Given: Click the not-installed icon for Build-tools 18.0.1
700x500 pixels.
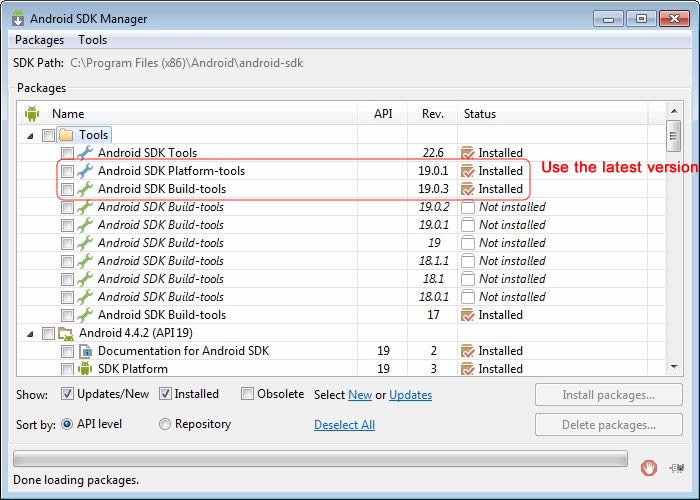Looking at the screenshot, I should (467, 297).
